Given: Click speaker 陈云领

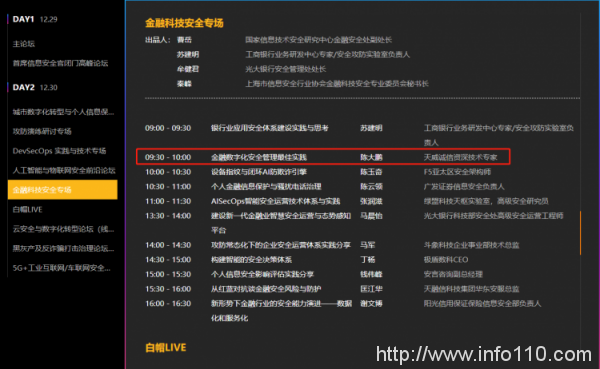Looking at the screenshot, I should (371, 186).
